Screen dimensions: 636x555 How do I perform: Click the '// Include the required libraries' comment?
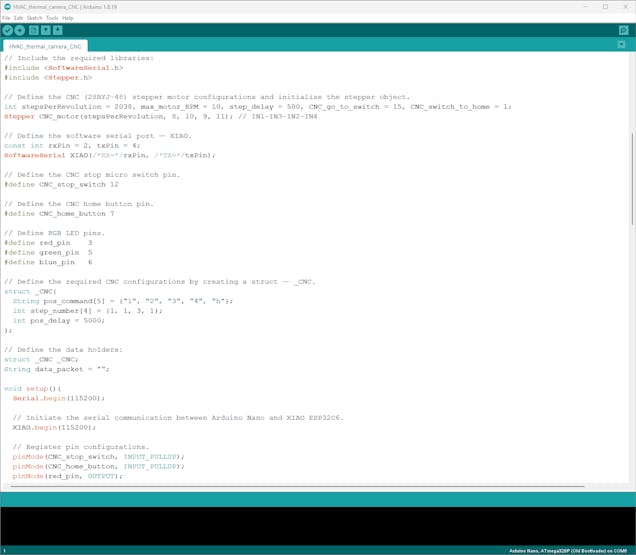pos(79,58)
